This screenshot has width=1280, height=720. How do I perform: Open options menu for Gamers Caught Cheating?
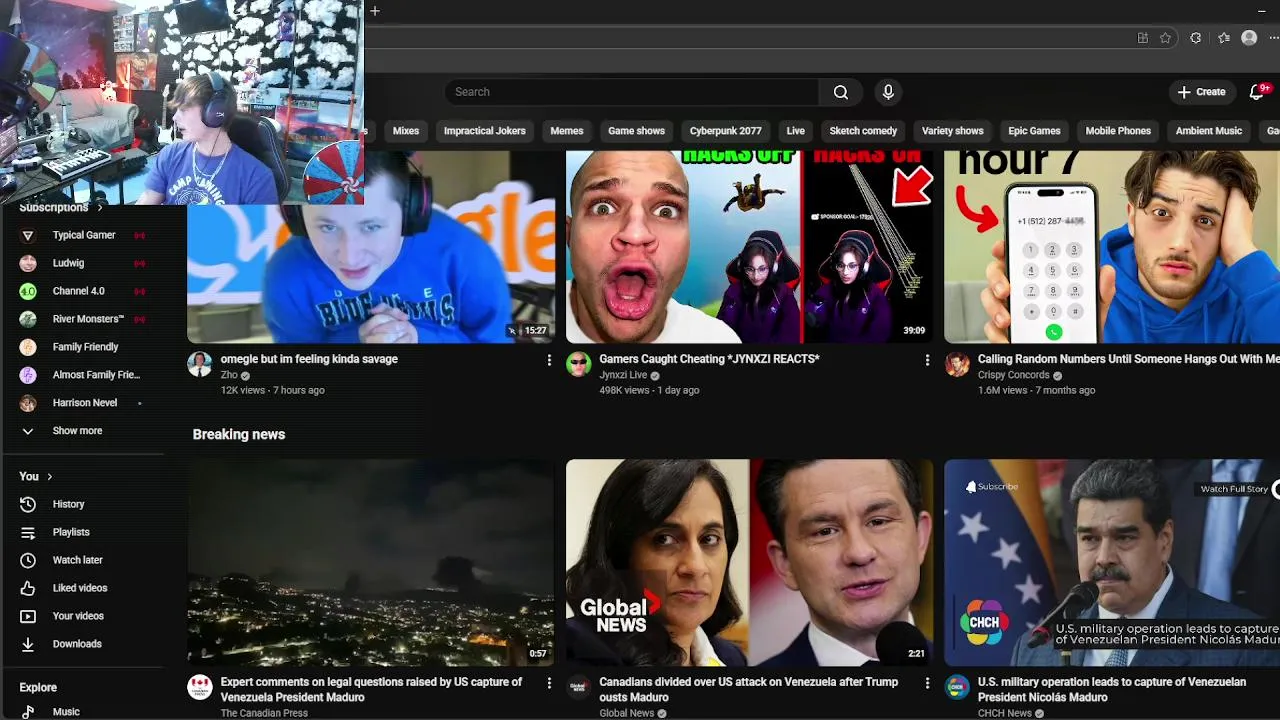(x=927, y=360)
